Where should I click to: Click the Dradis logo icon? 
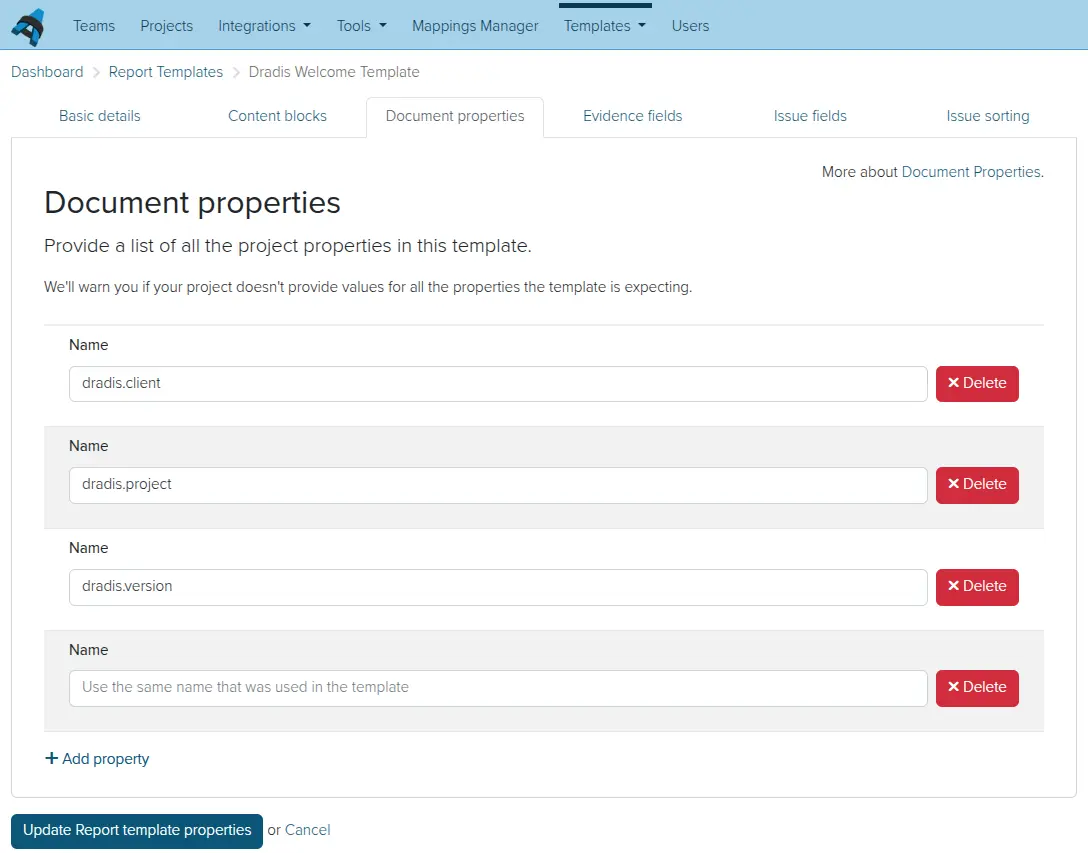tap(28, 27)
